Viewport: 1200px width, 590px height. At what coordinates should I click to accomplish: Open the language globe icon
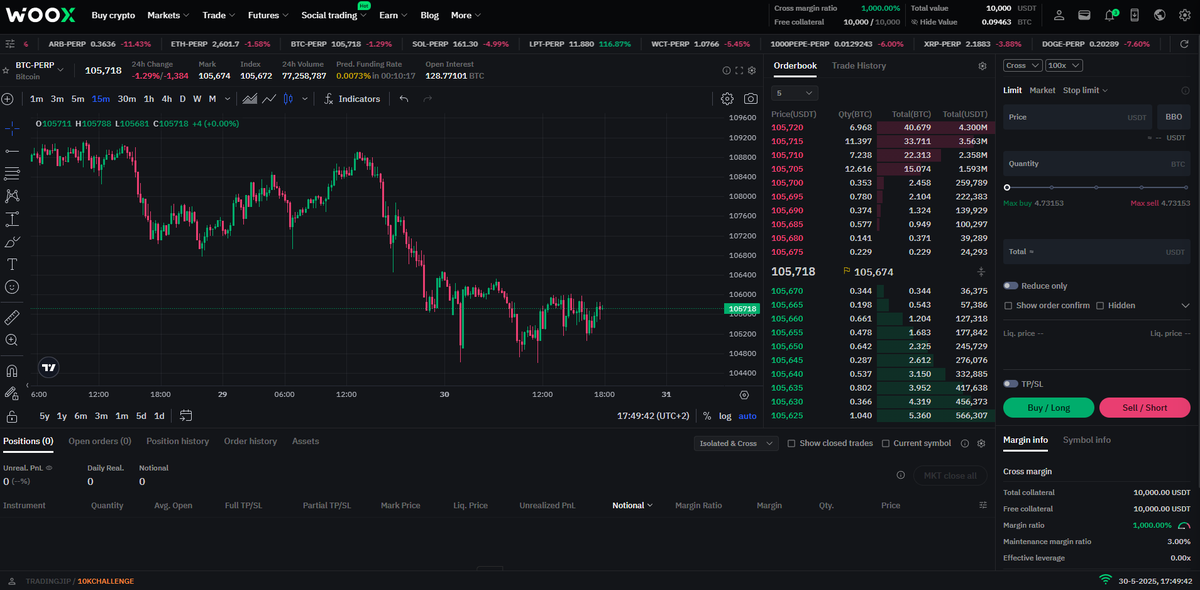1159,15
